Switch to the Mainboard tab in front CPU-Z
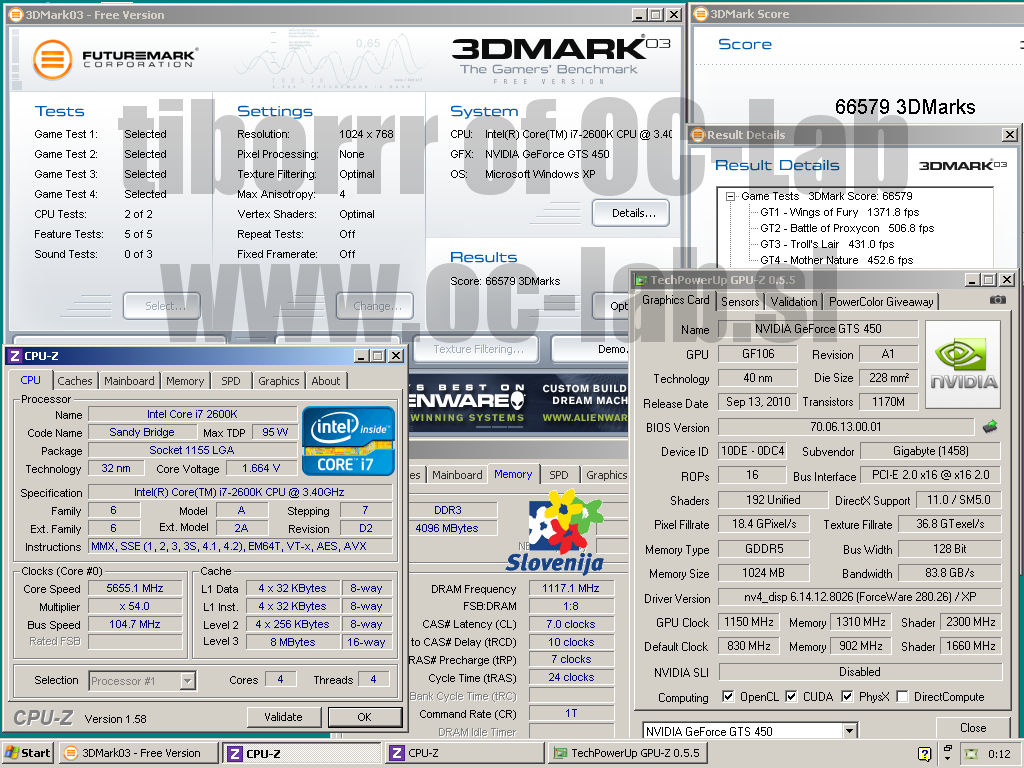The width and height of the screenshot is (1024, 768). point(129,381)
